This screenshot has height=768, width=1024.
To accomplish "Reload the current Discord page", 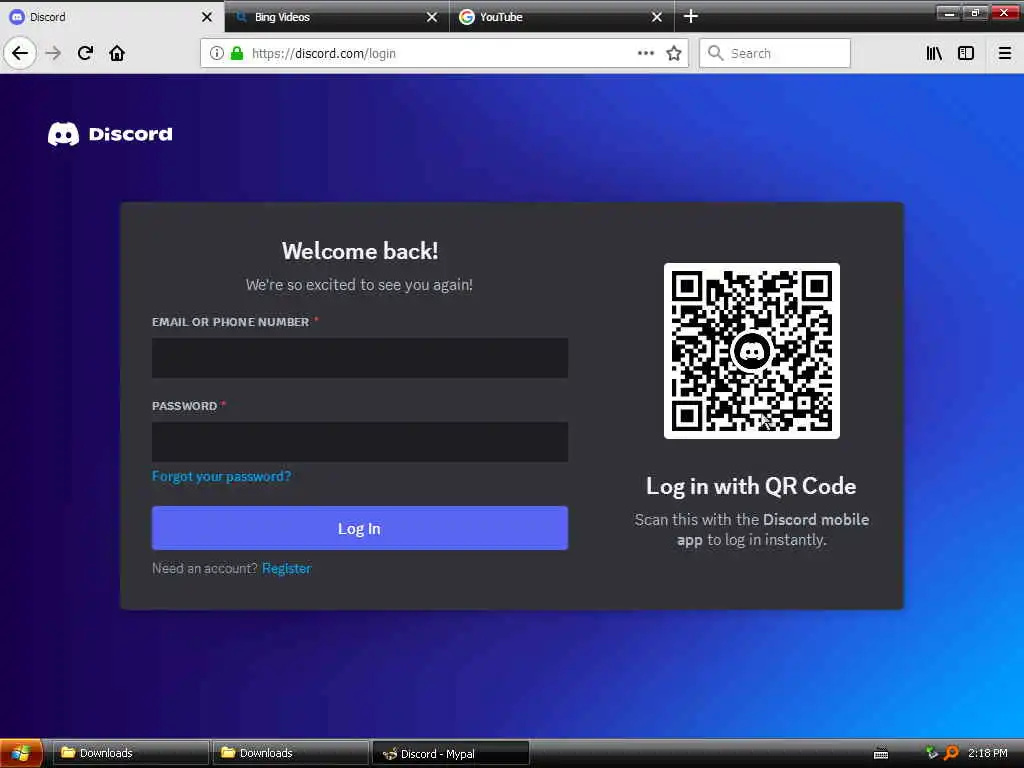I will (85, 53).
